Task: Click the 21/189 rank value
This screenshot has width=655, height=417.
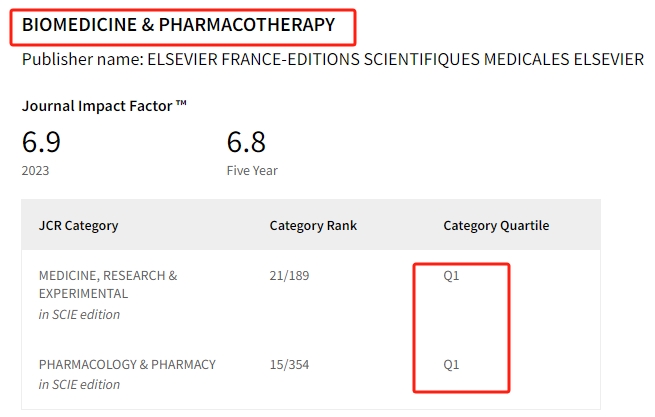Action: [289, 275]
